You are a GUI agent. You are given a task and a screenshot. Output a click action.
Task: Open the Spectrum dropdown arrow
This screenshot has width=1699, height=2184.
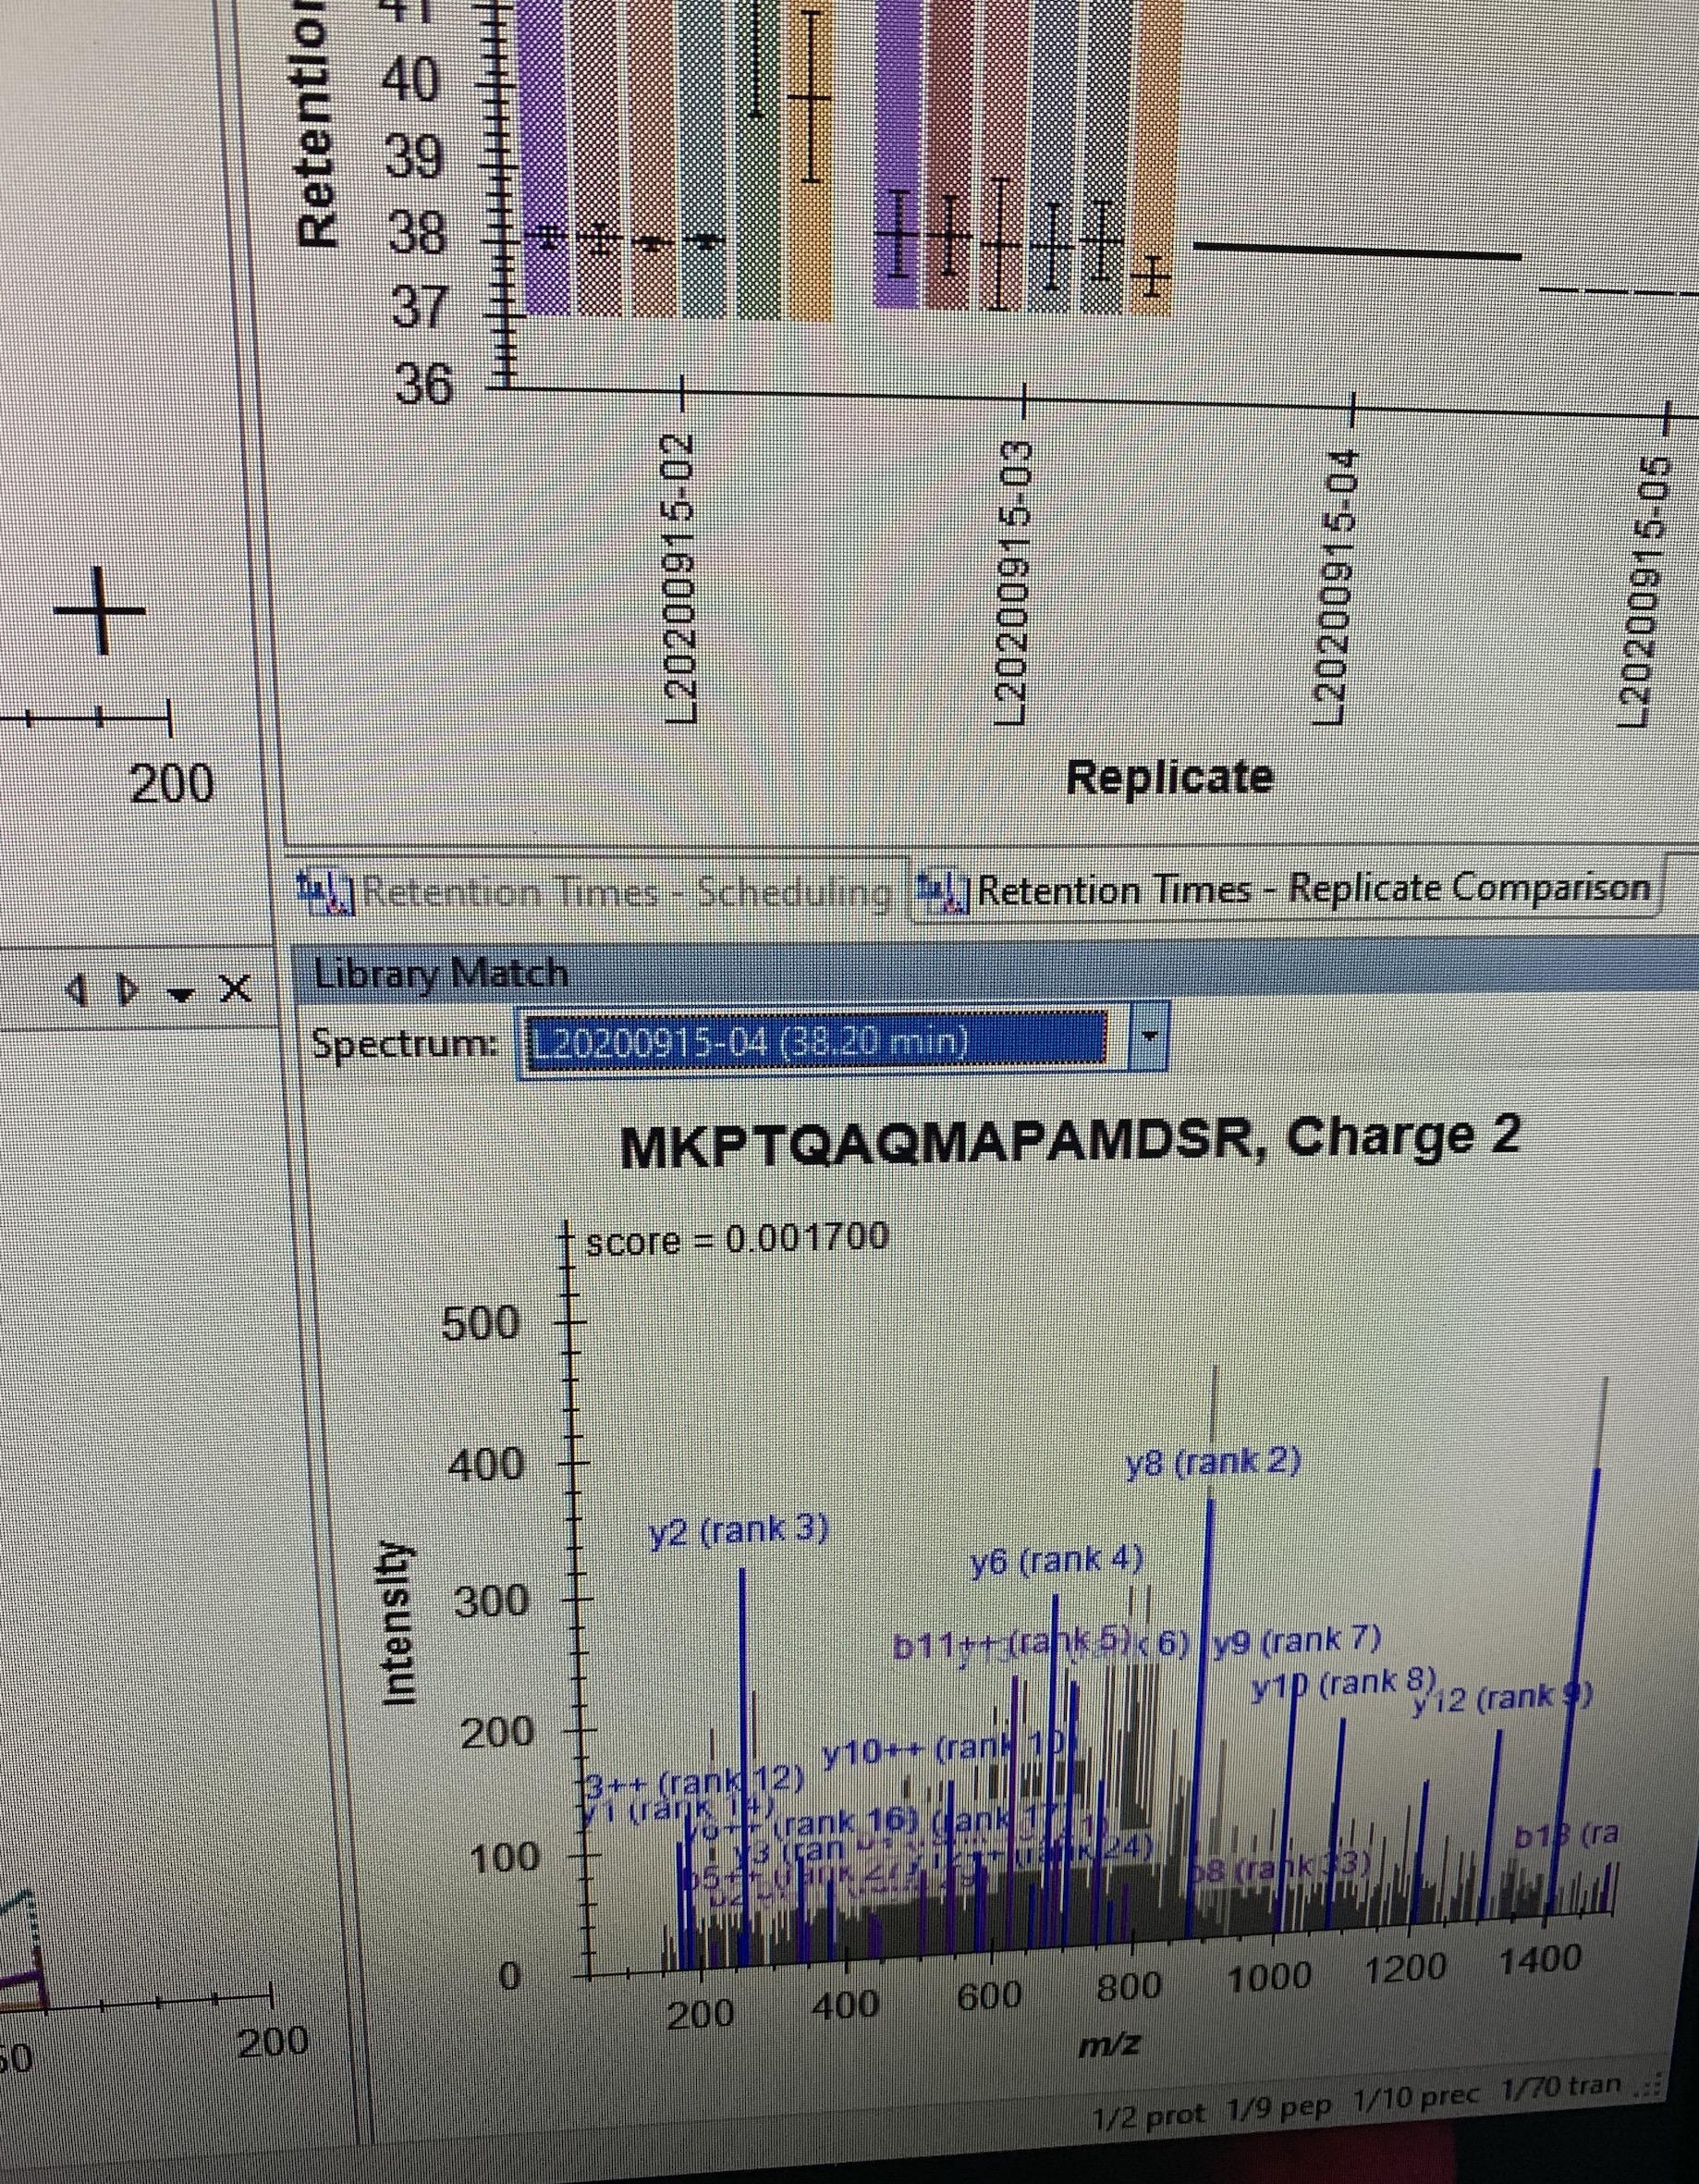[x=1149, y=1038]
